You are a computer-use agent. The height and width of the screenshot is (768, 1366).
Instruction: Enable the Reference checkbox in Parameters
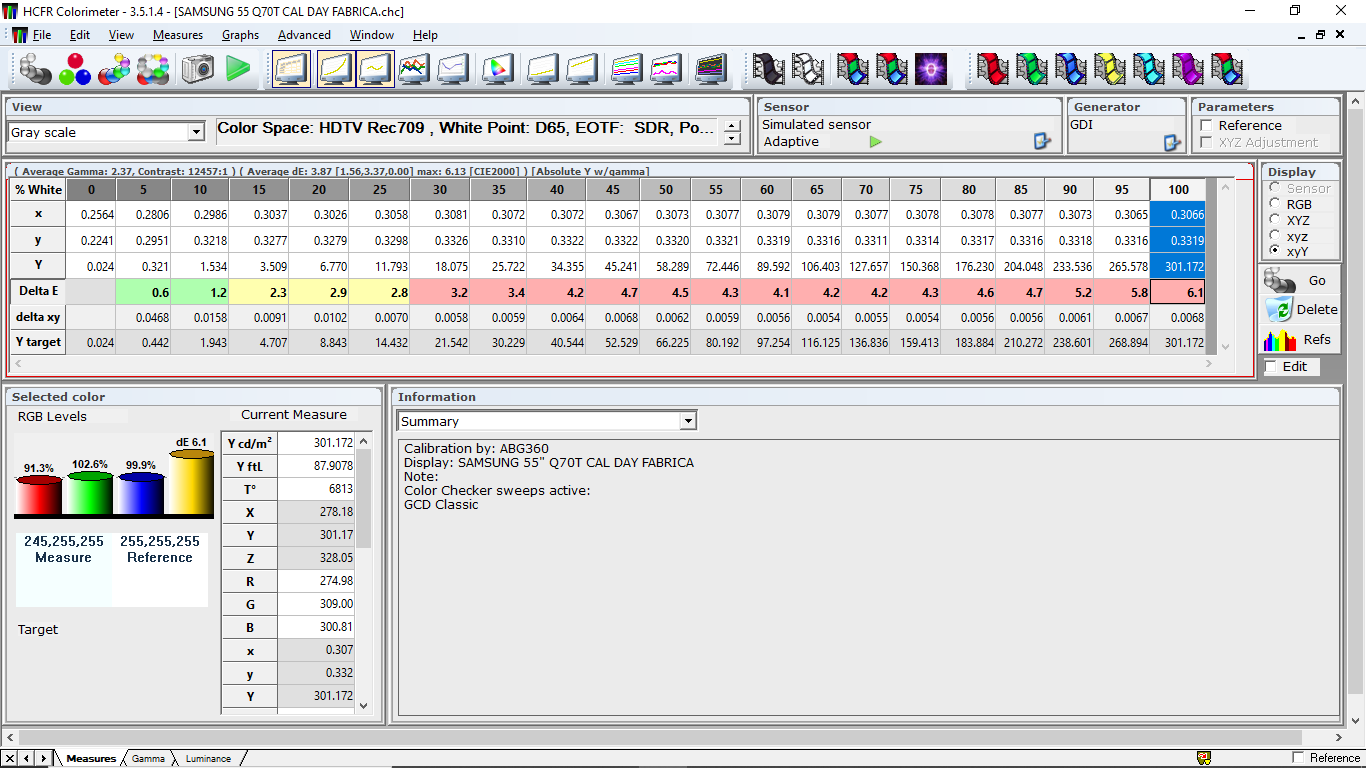(1206, 125)
